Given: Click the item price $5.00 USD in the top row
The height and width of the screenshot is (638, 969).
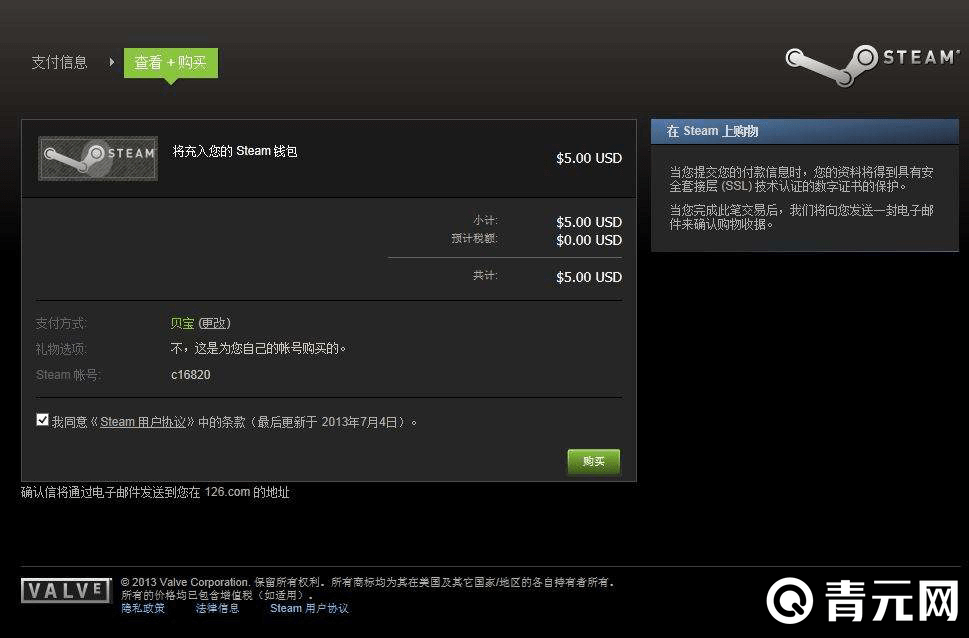Looking at the screenshot, I should point(589,158).
